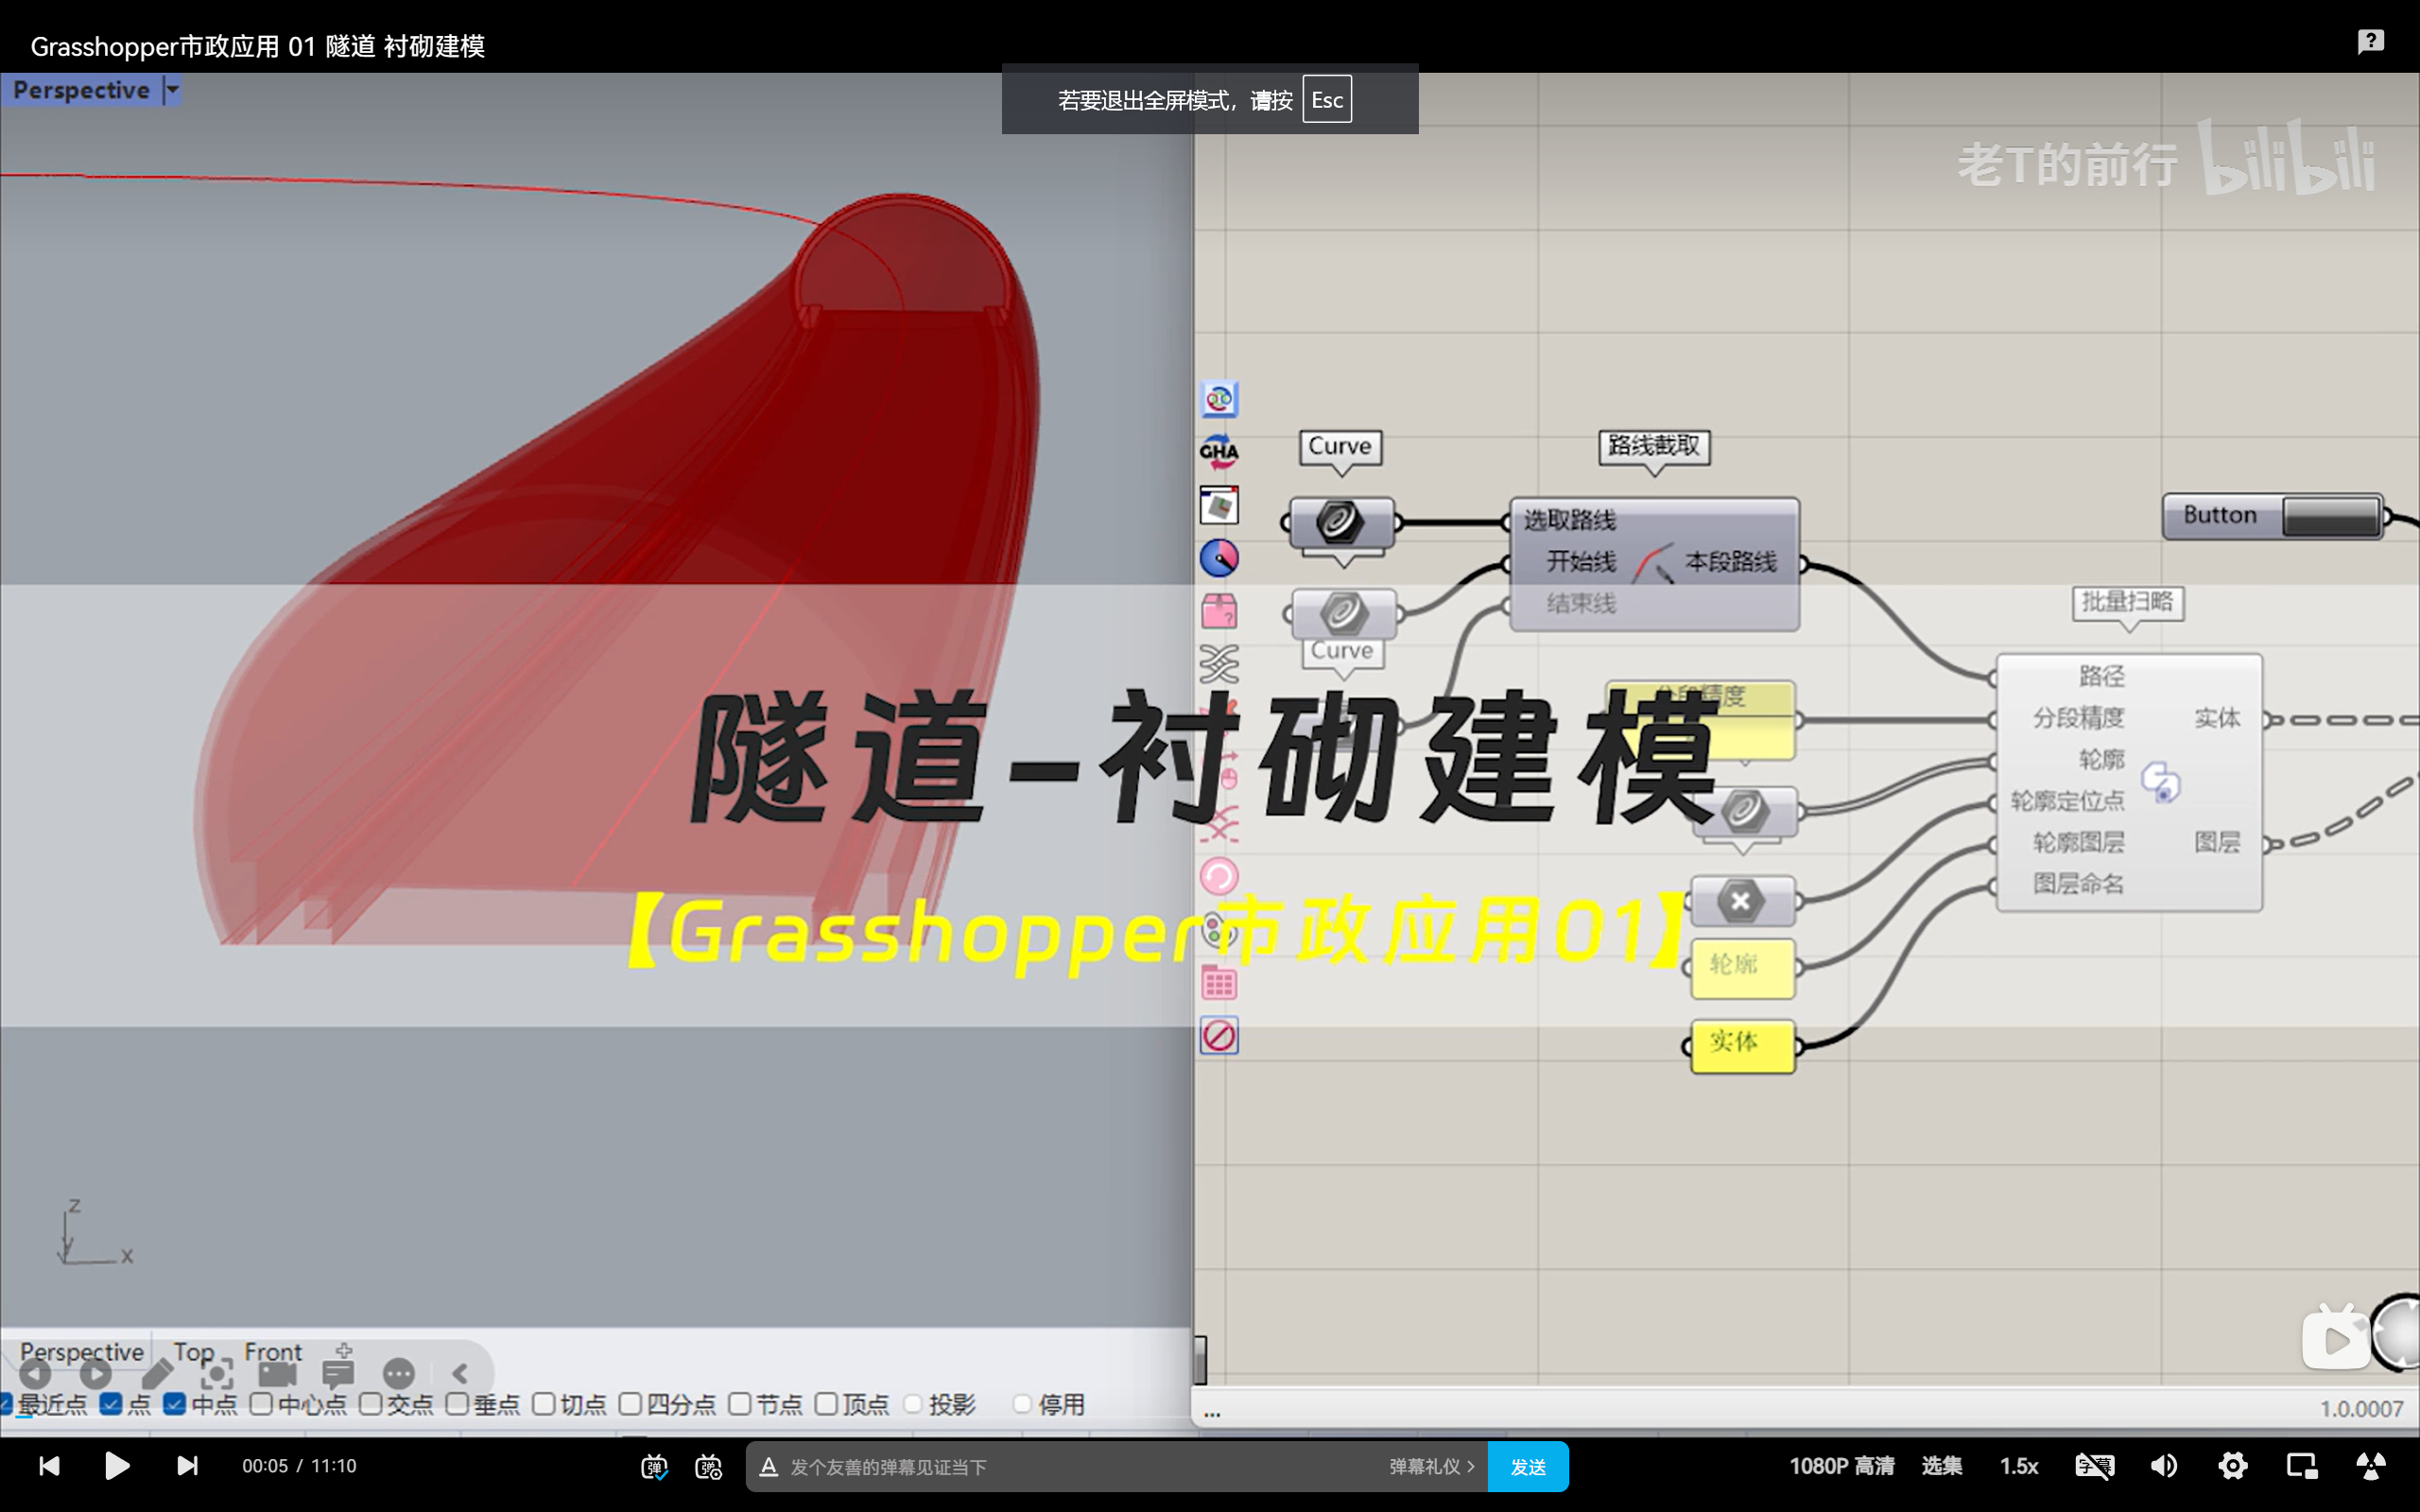Expand the Perspective viewport dropdown arrow
2420x1512 pixels.
click(x=173, y=90)
